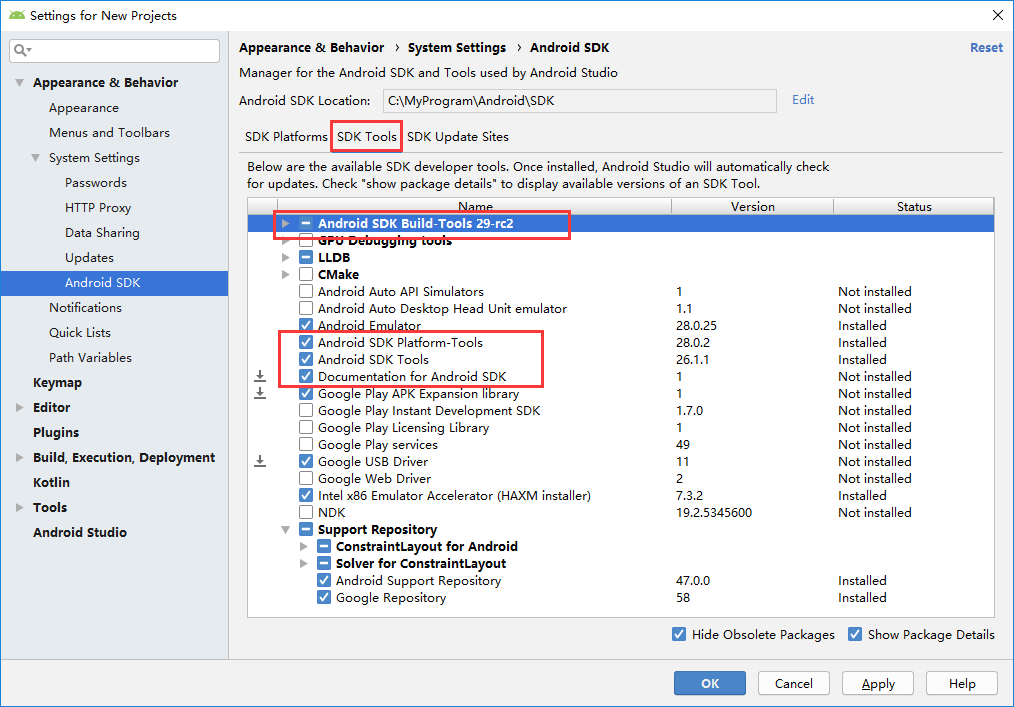Click download icon beside Google USB Driver
This screenshot has height=707, width=1014.
260,461
